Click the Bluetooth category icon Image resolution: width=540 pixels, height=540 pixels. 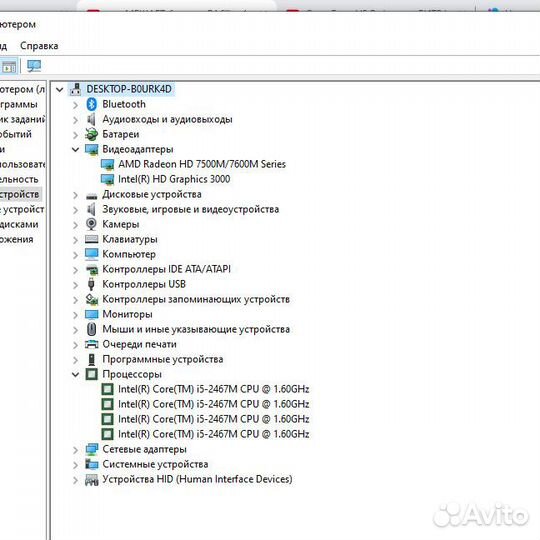pyautogui.click(x=91, y=104)
